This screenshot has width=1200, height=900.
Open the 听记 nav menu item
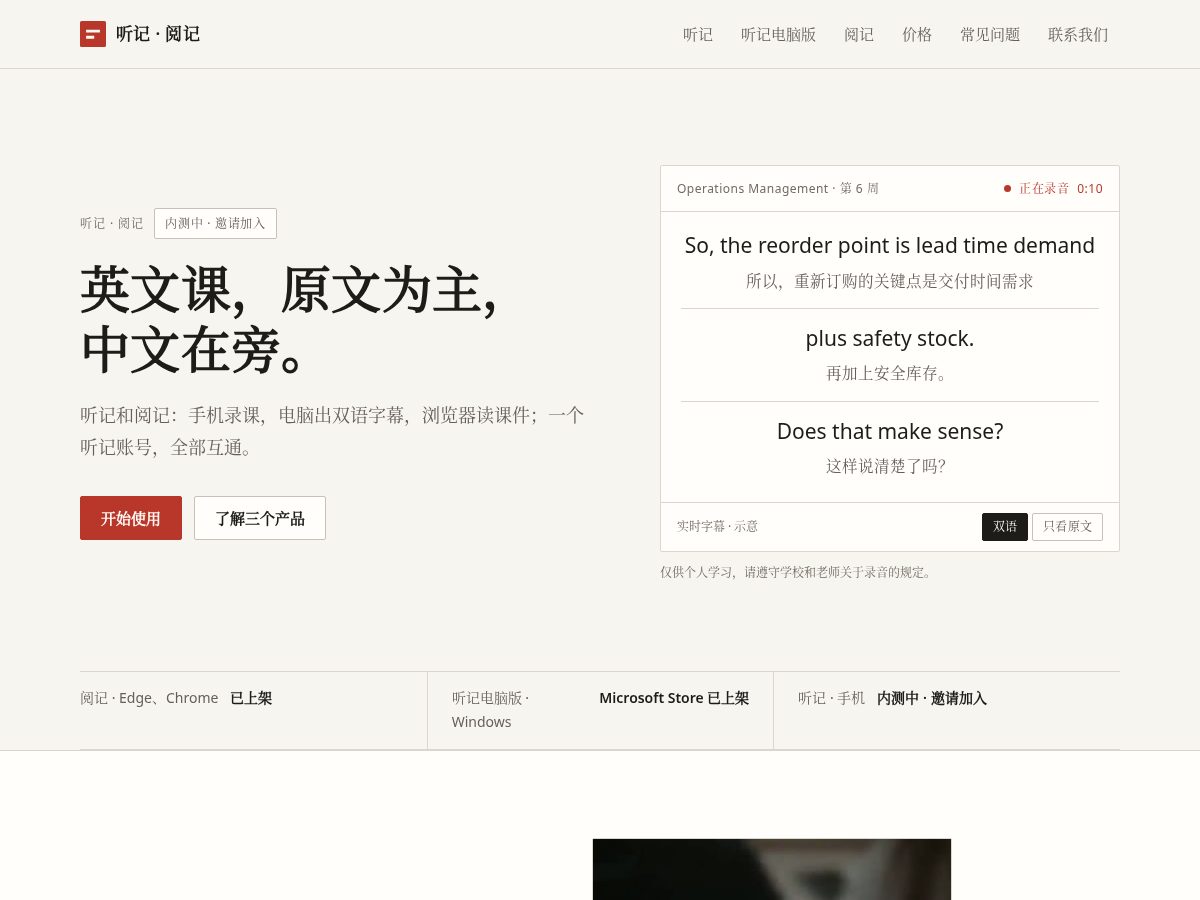698,35
